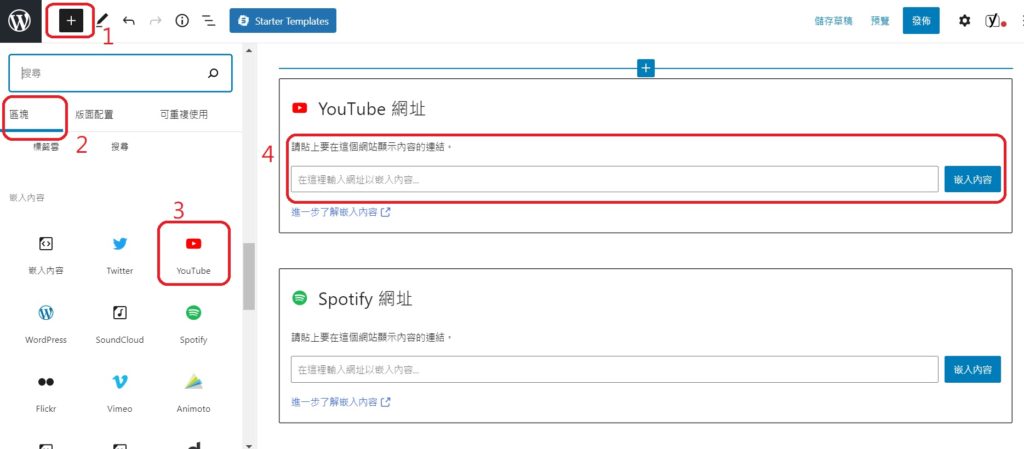This screenshot has height=449, width=1024.
Task: Click the YouTube 網址 block heading
Action: [x=372, y=108]
